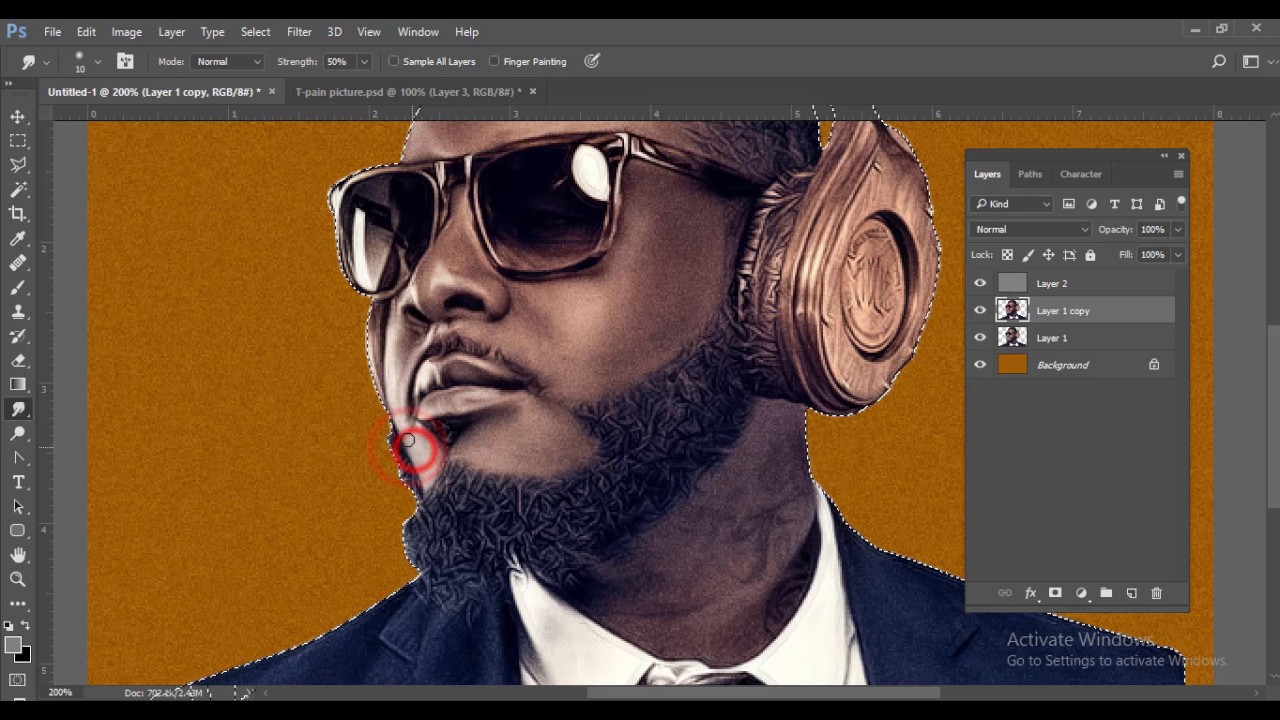Open the layer filter Kind dropdown
This screenshot has width=1280, height=720.
click(1012, 204)
